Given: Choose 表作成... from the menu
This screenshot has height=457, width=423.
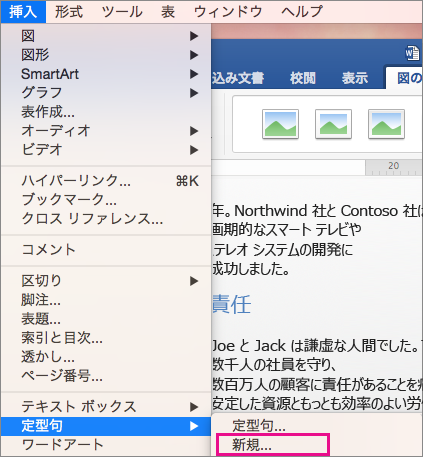Looking at the screenshot, I should [x=106, y=112].
